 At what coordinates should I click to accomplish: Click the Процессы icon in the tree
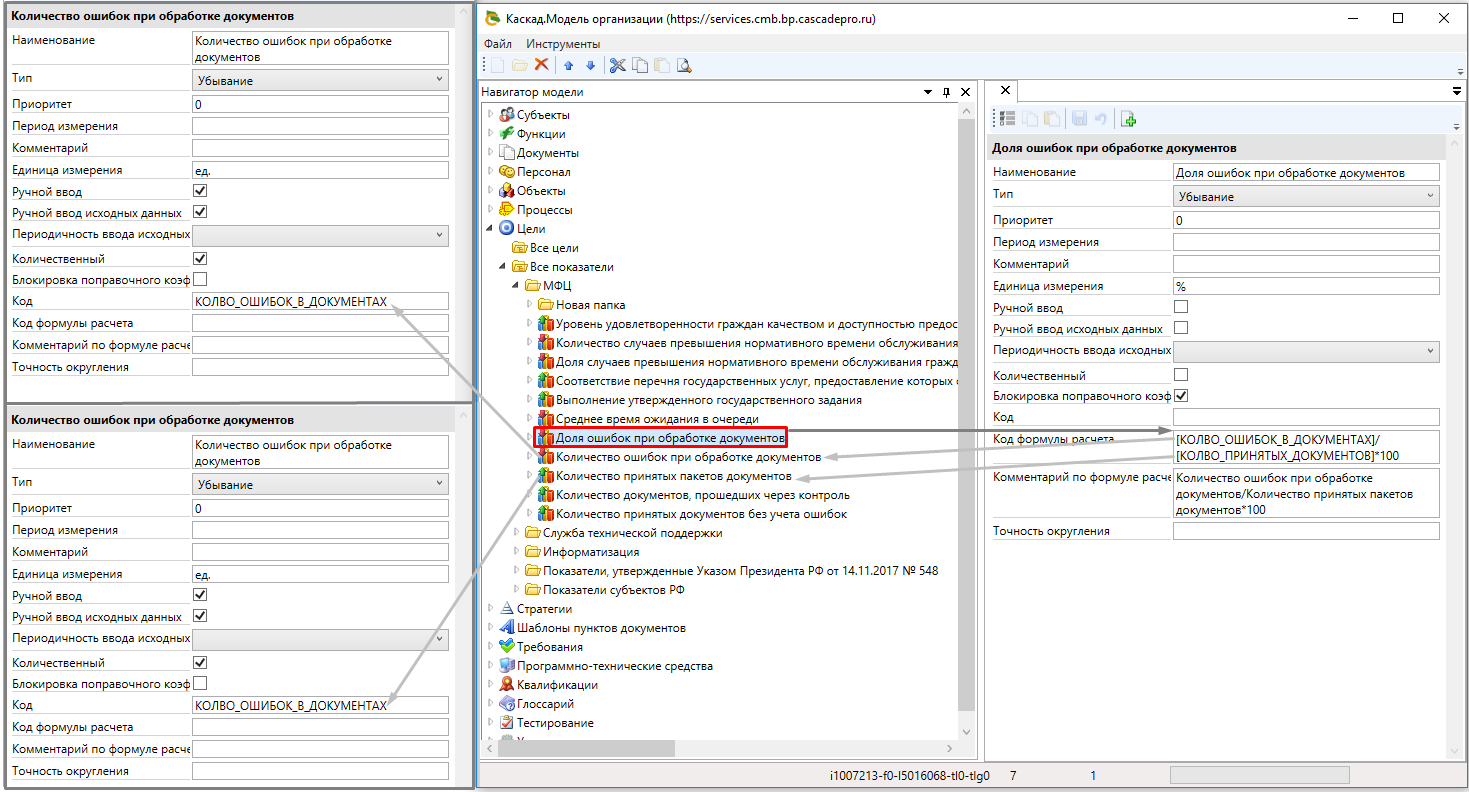tap(507, 210)
